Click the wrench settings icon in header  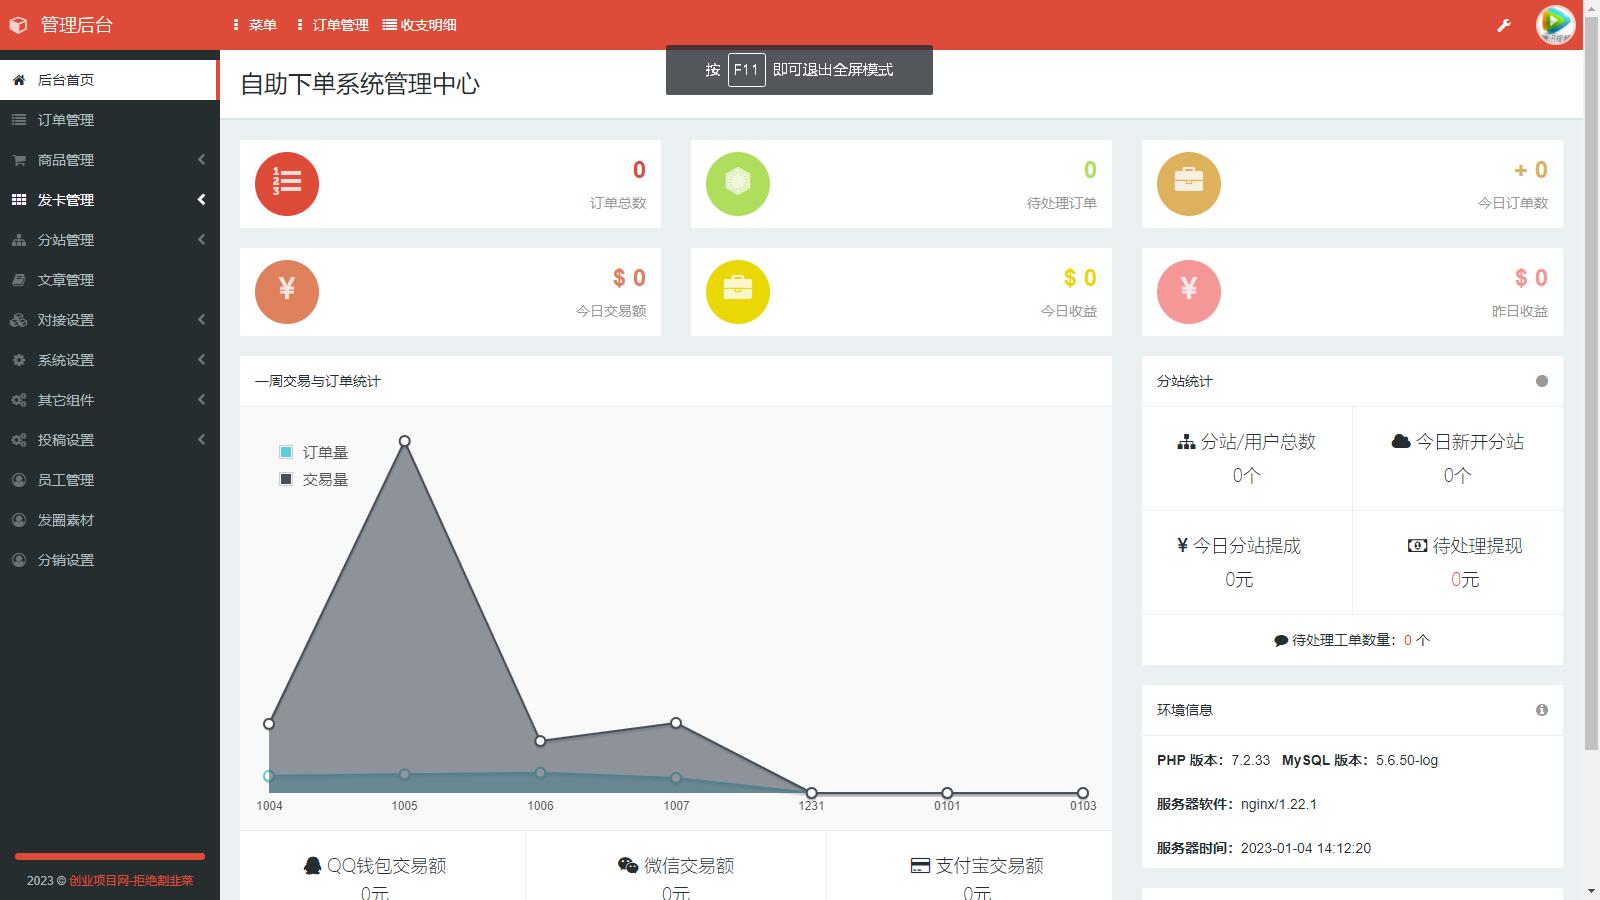coord(1503,25)
